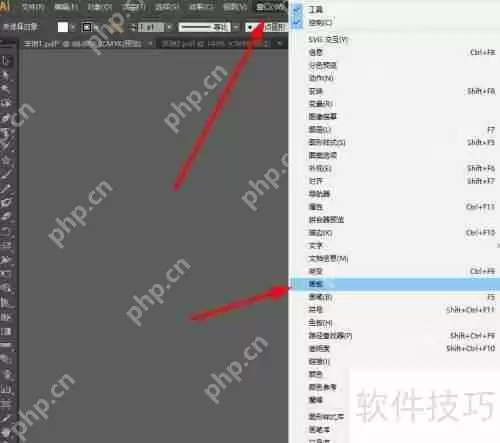
Task: Open the 视图(V) View menu
Action: pyautogui.click(x=235, y=7)
